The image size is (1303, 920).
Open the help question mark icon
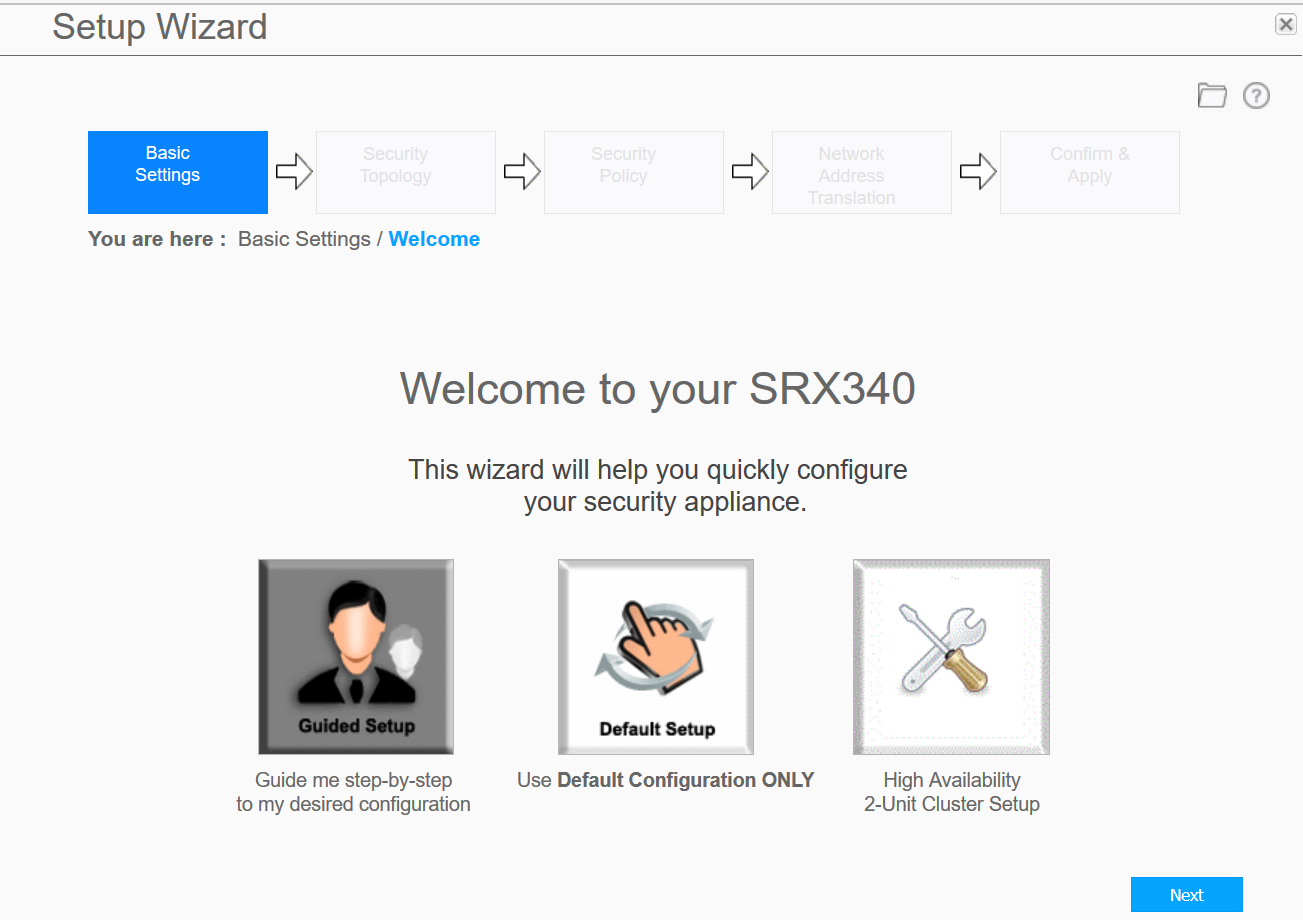point(1256,96)
